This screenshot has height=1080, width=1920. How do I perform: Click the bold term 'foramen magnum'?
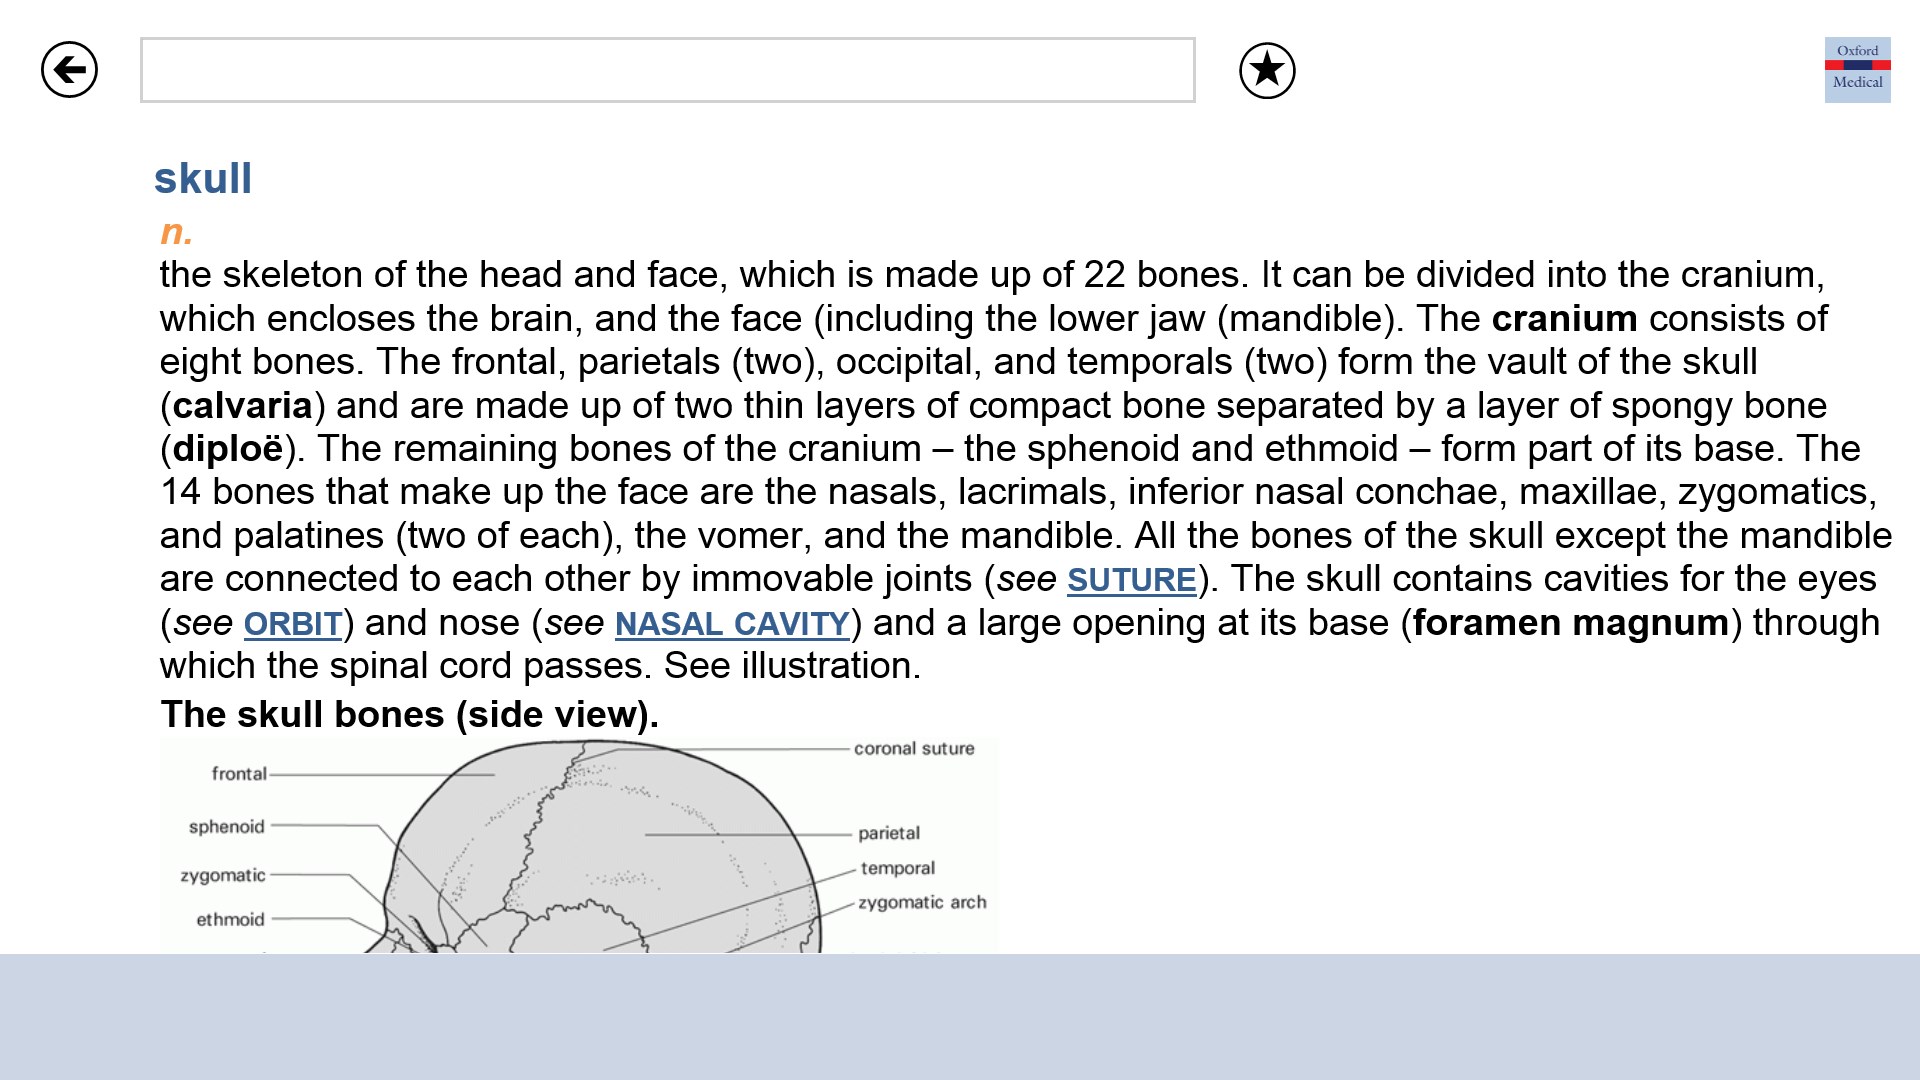pos(1570,623)
